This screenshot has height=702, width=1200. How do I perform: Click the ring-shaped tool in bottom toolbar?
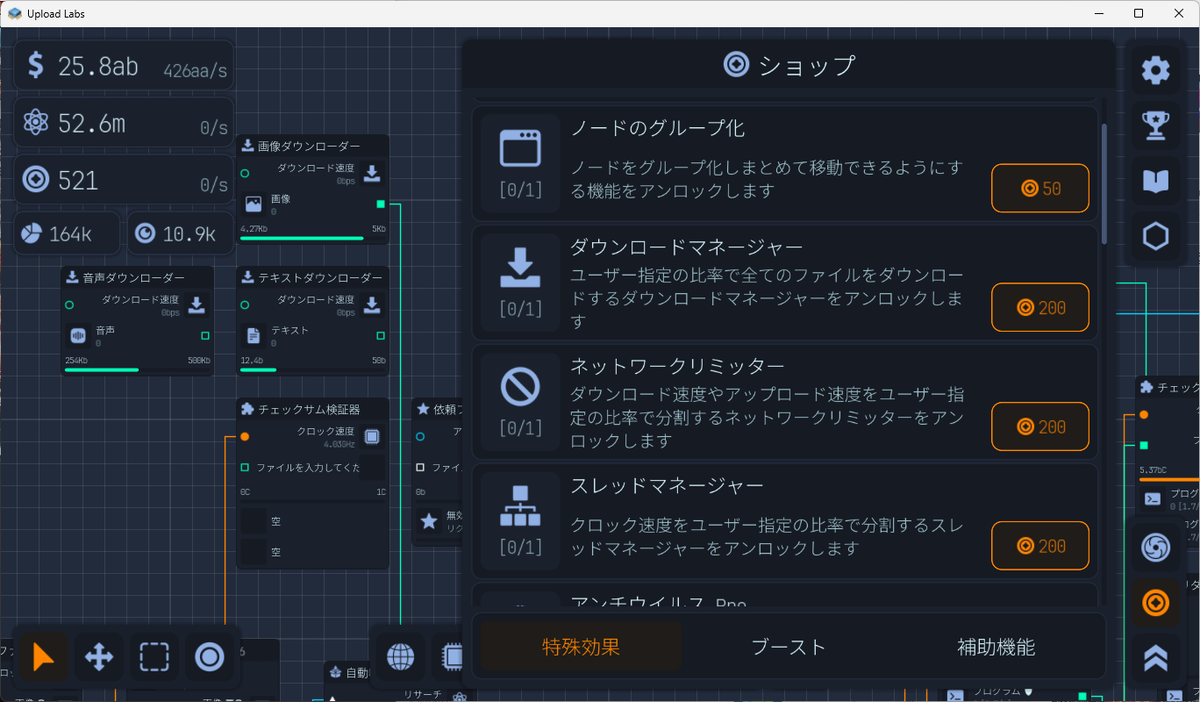(209, 657)
